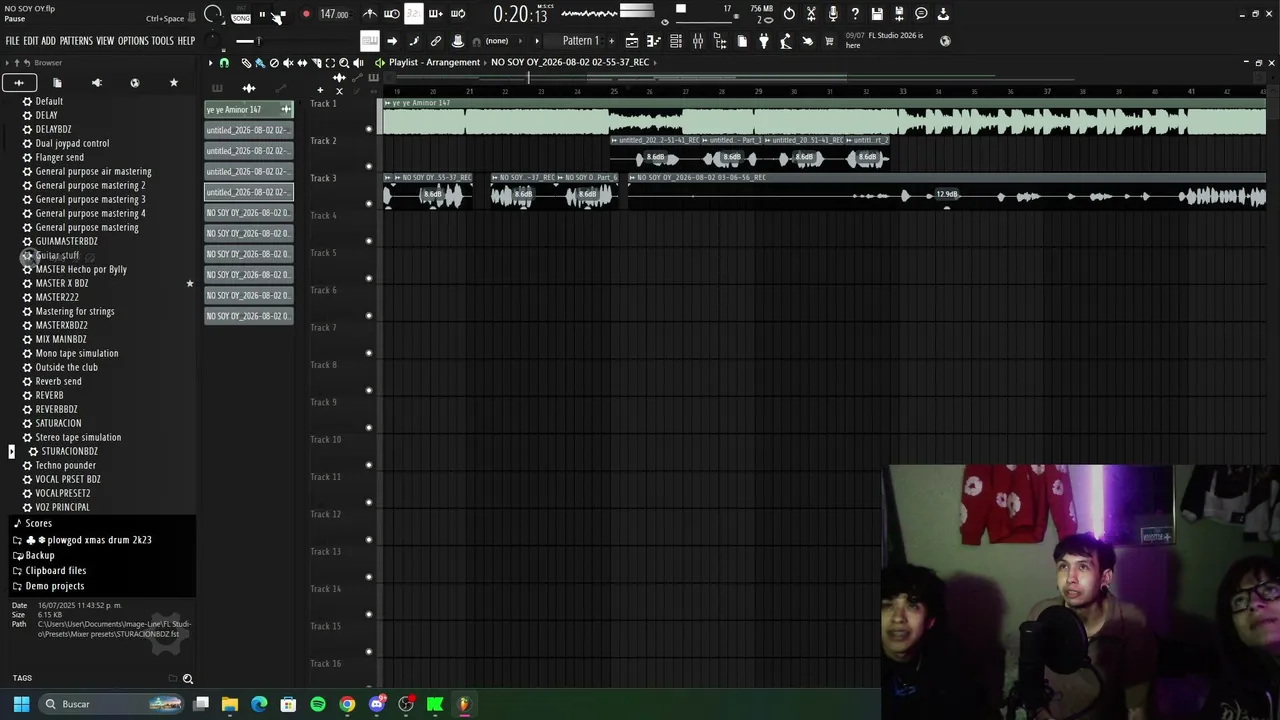Toggle blend overdub recording
The width and height of the screenshot is (1280, 720).
(436, 14)
